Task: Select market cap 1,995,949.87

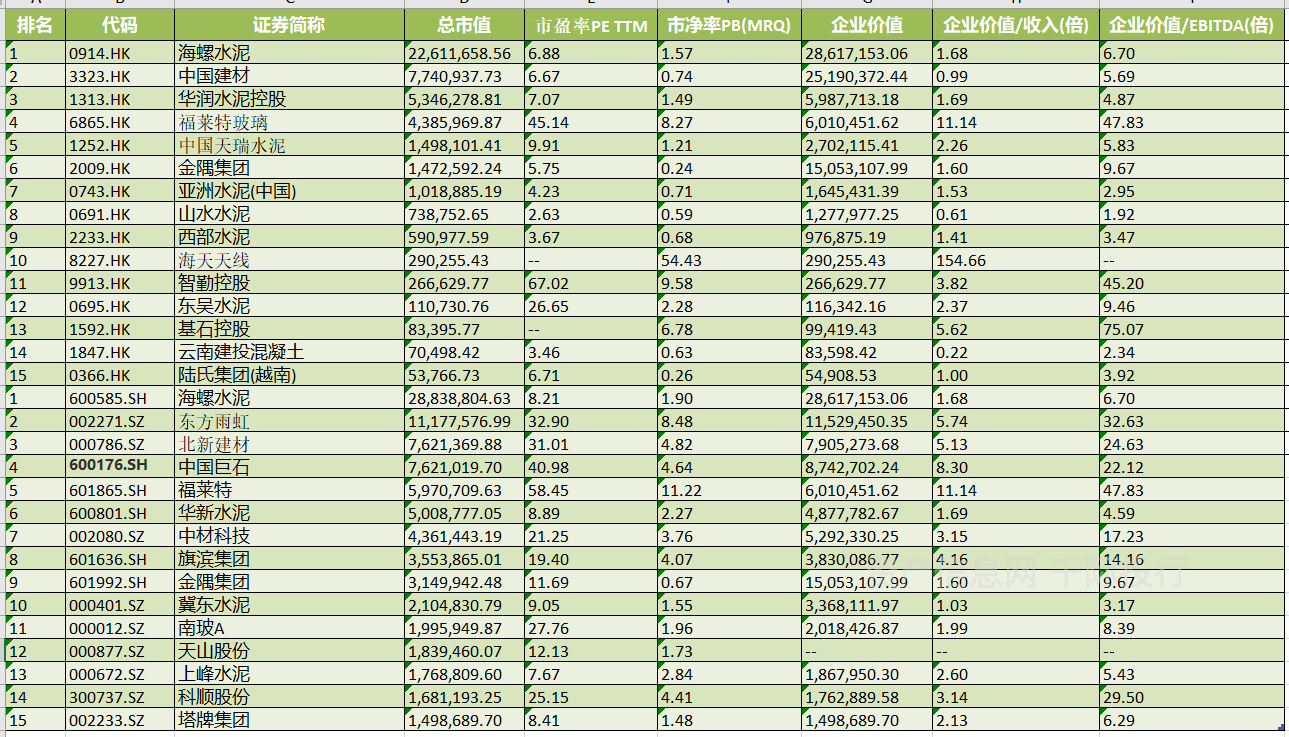Action: [x=464, y=629]
